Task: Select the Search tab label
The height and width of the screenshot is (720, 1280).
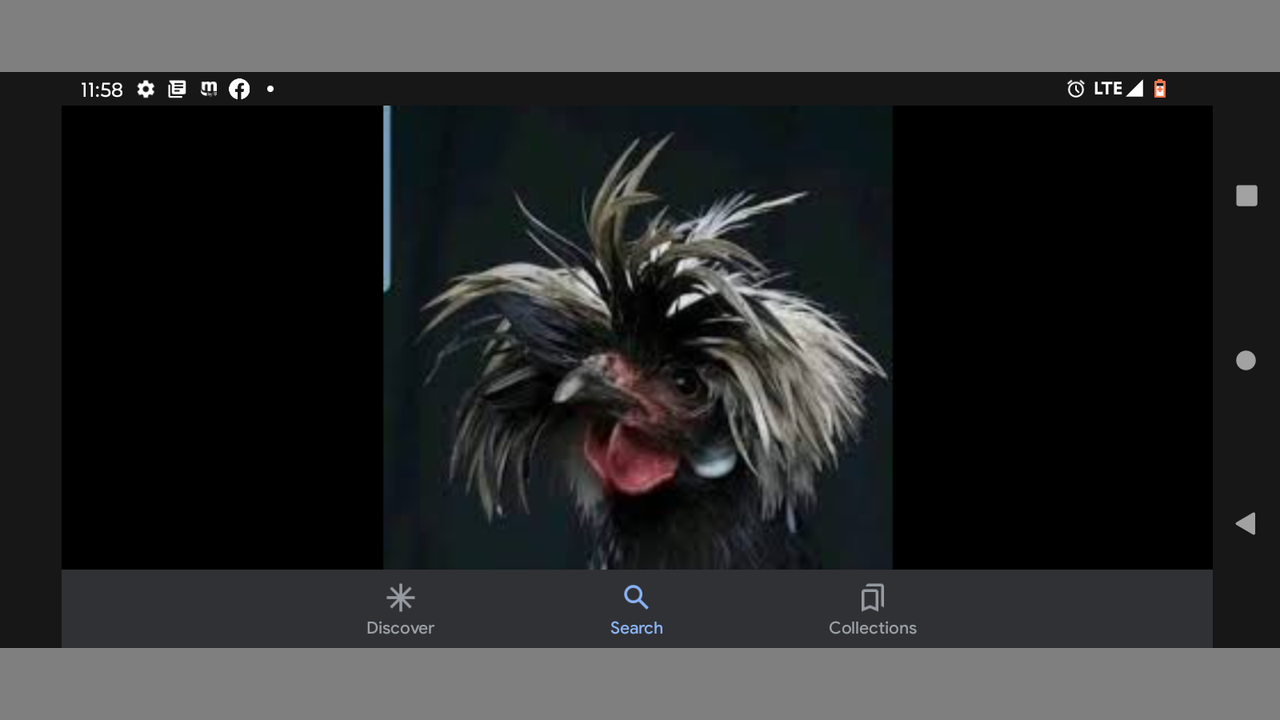Action: pos(636,628)
